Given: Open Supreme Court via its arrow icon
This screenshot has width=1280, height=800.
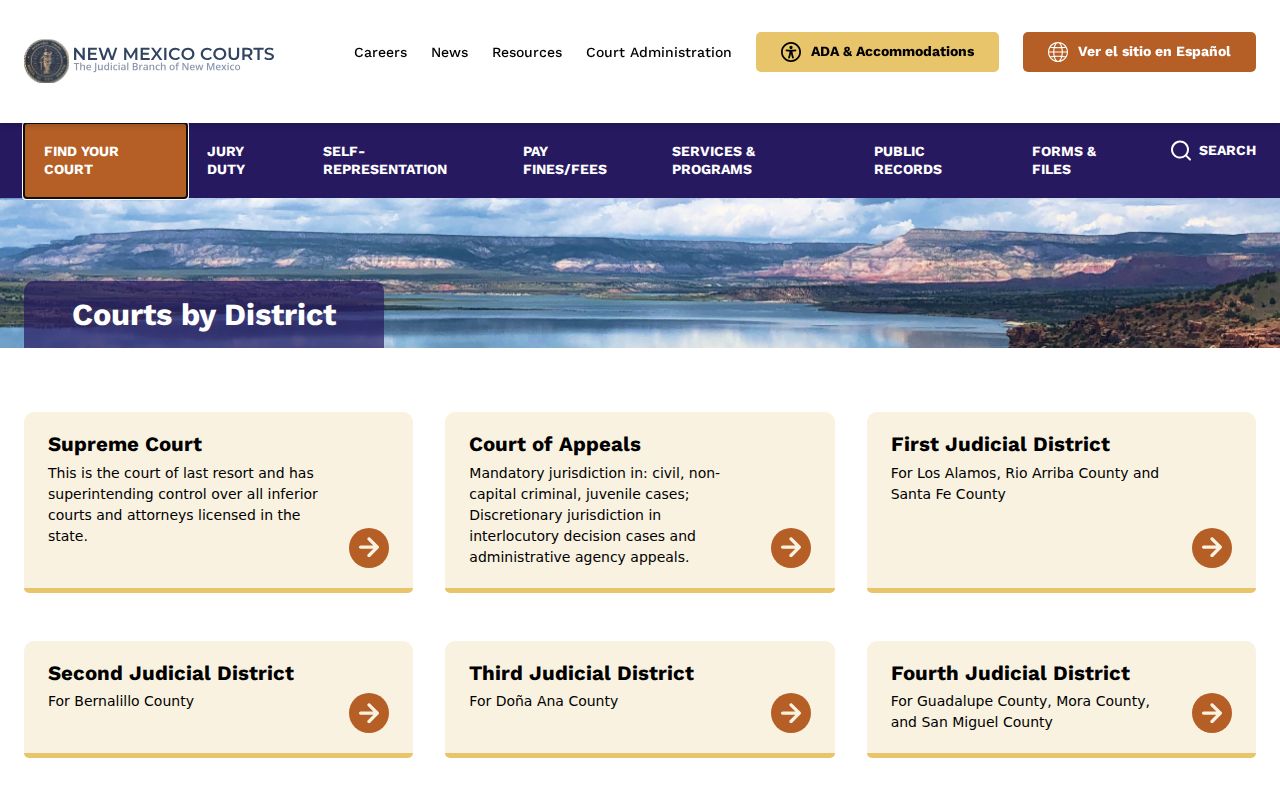Looking at the screenshot, I should click(369, 548).
